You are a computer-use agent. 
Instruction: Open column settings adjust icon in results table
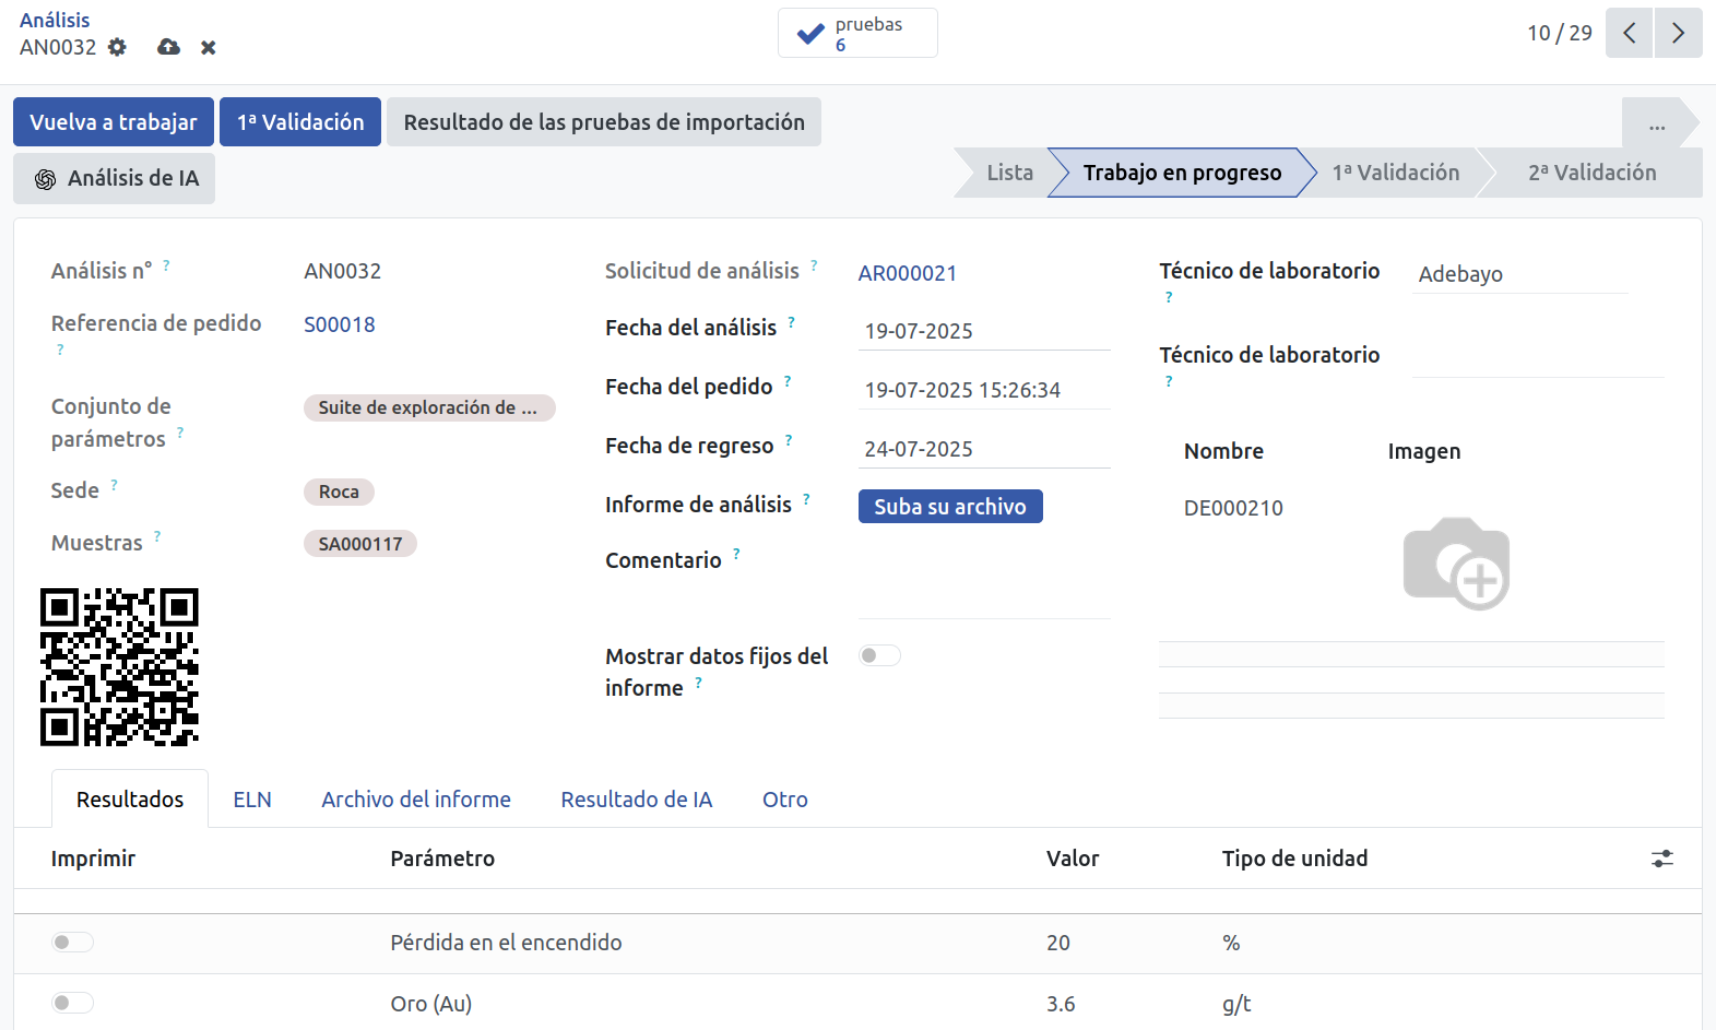click(1662, 858)
